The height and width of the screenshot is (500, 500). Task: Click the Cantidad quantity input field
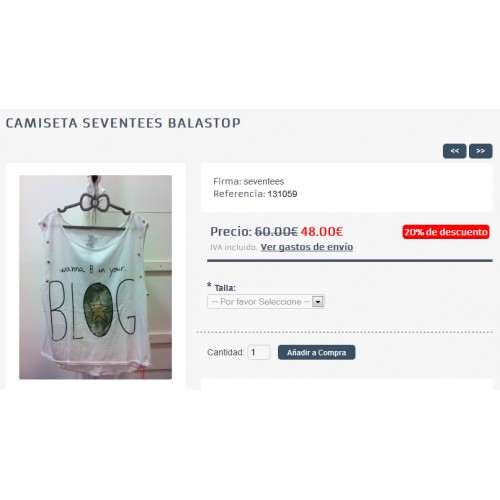coord(259,352)
